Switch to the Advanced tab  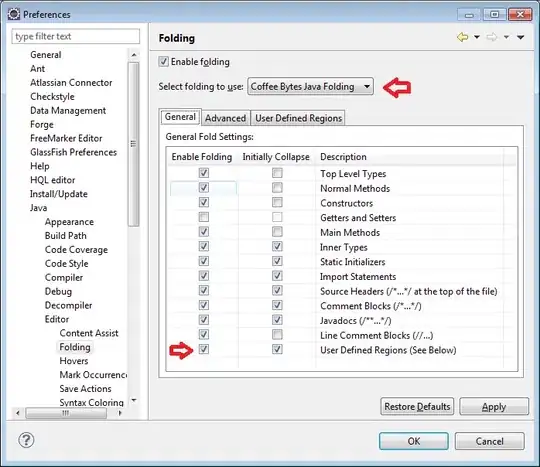226,118
